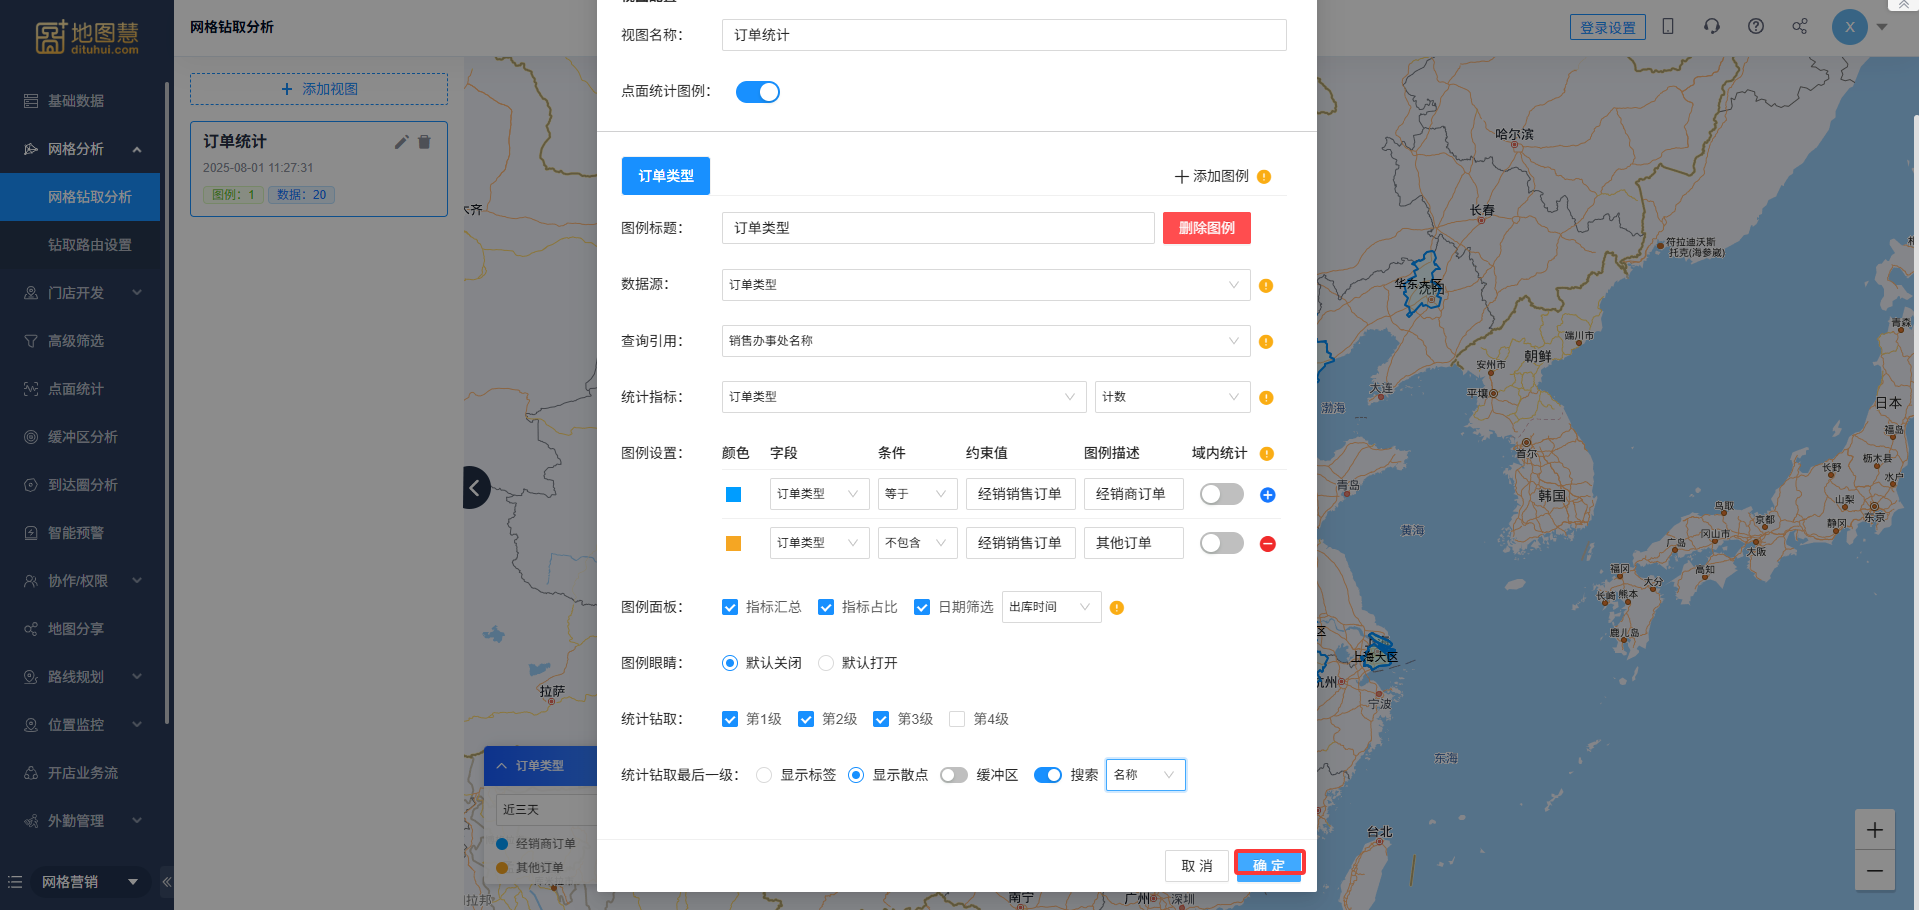The width and height of the screenshot is (1919, 910).
Task: Click the red minus icon to remove 其他订单 row
Action: [x=1267, y=544]
